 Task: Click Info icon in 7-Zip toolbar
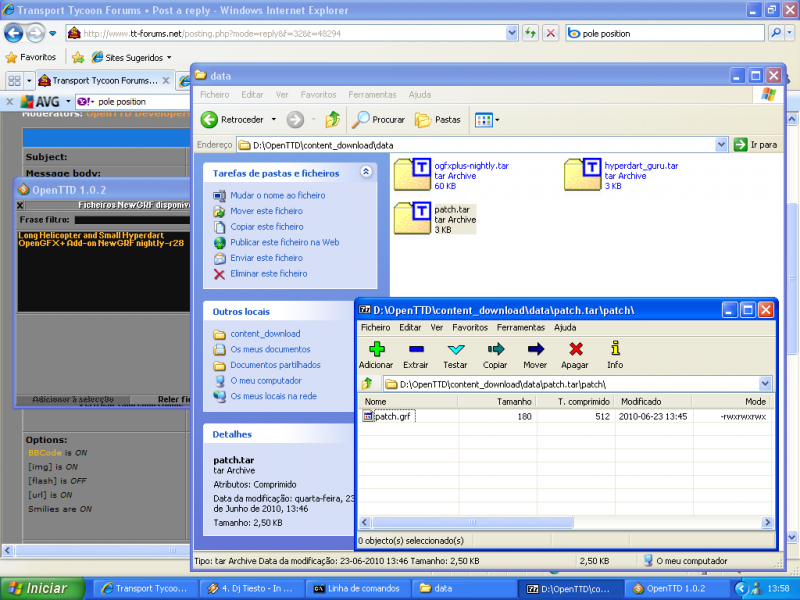point(615,348)
